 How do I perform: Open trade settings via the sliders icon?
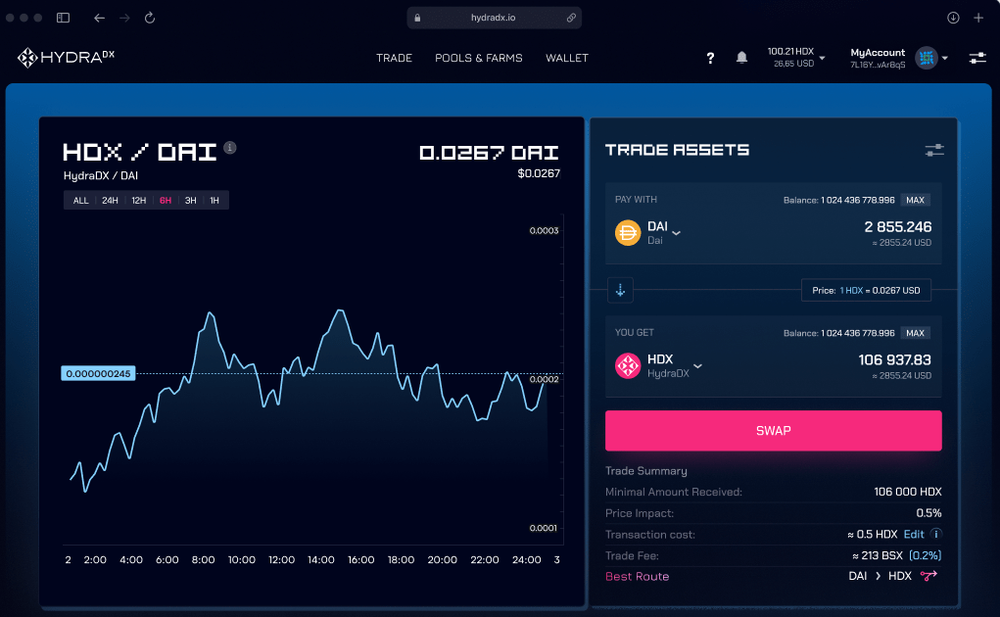click(977, 58)
